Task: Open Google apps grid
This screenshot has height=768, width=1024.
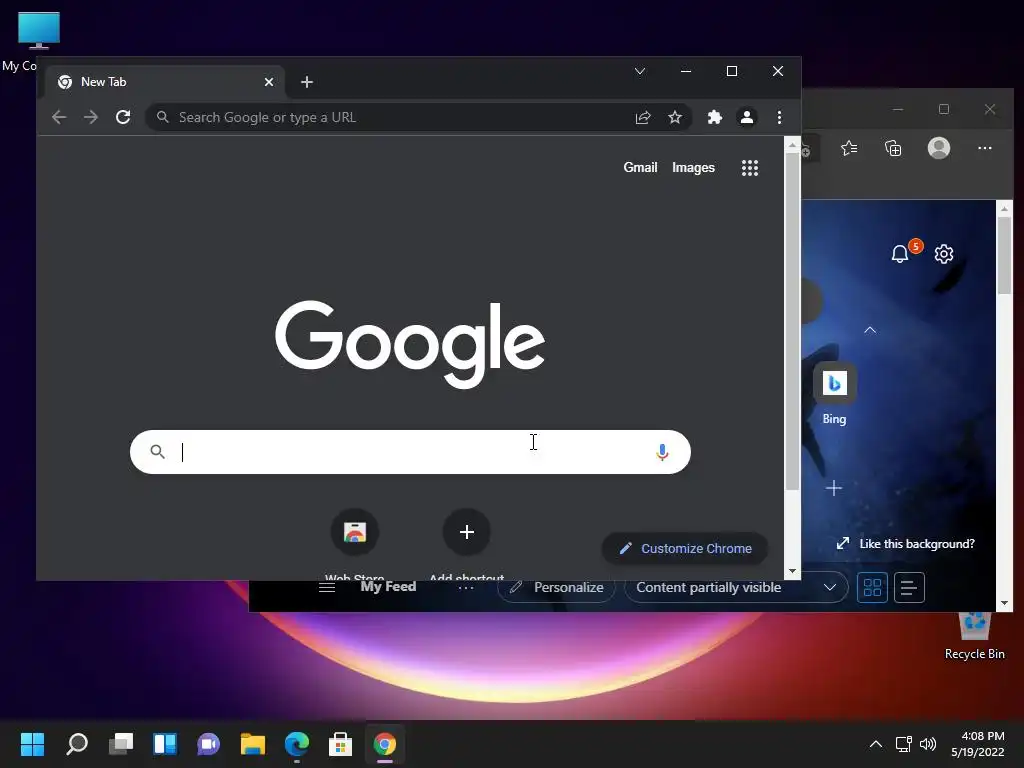Action: pyautogui.click(x=750, y=168)
